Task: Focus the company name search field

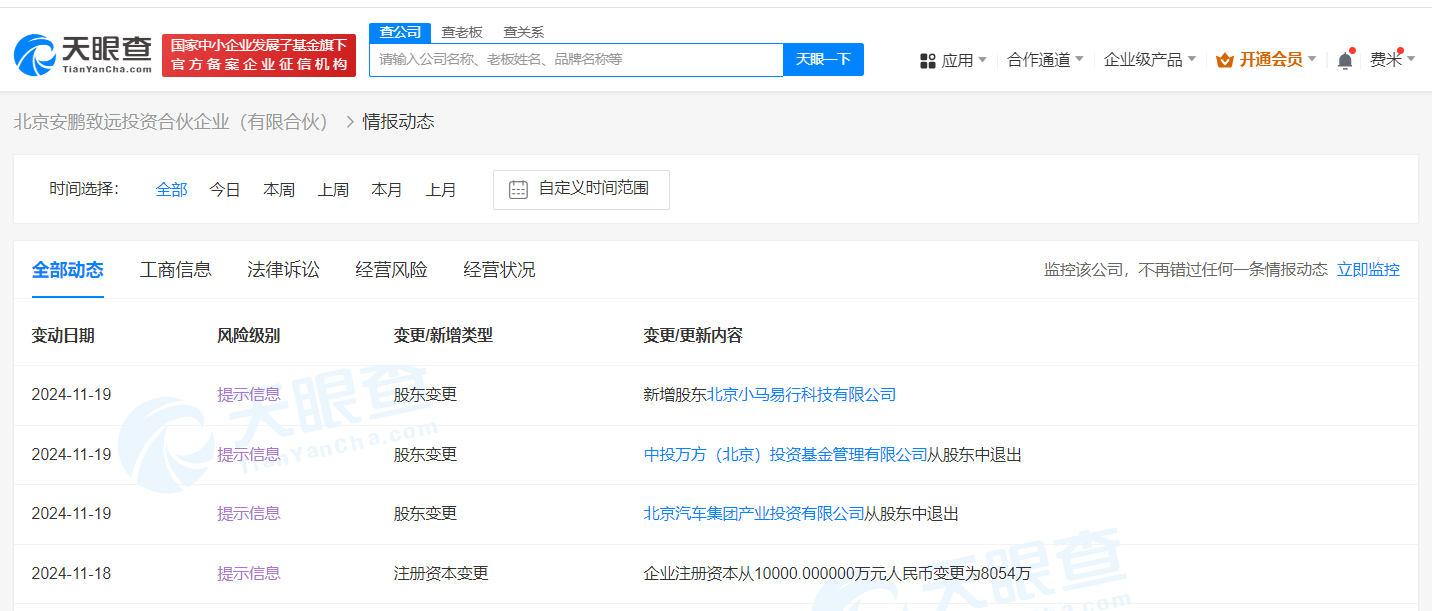Action: pos(576,60)
